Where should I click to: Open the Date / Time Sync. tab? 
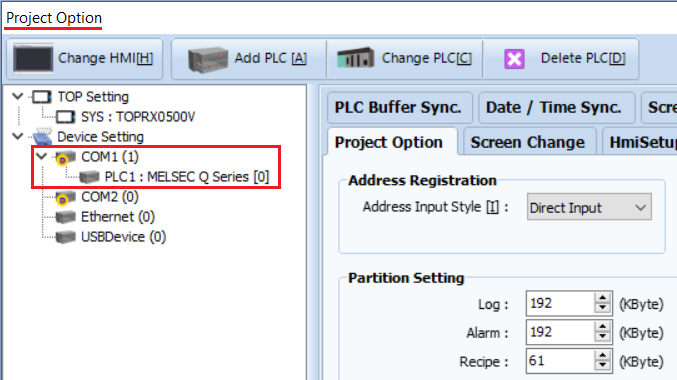[x=554, y=107]
